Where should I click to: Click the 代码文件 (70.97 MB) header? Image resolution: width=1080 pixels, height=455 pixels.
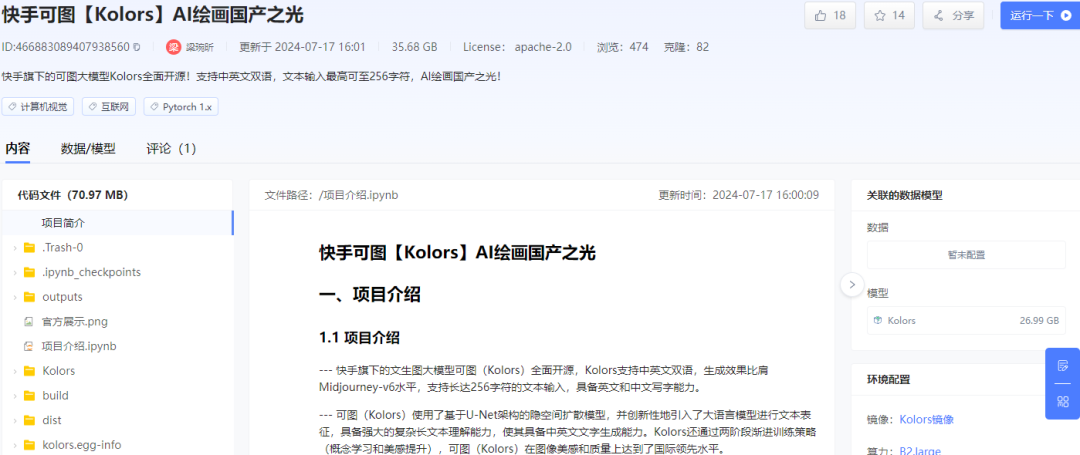coord(73,195)
